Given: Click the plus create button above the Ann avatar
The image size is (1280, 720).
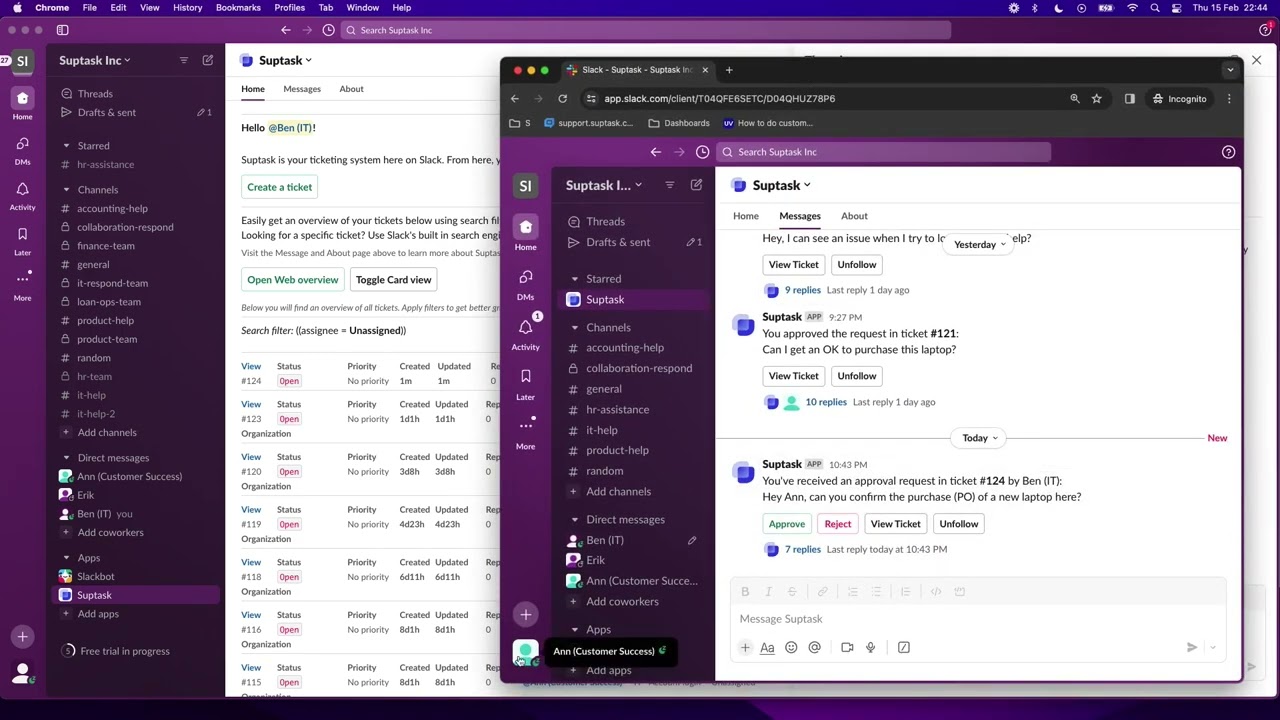Looking at the screenshot, I should point(525,615).
